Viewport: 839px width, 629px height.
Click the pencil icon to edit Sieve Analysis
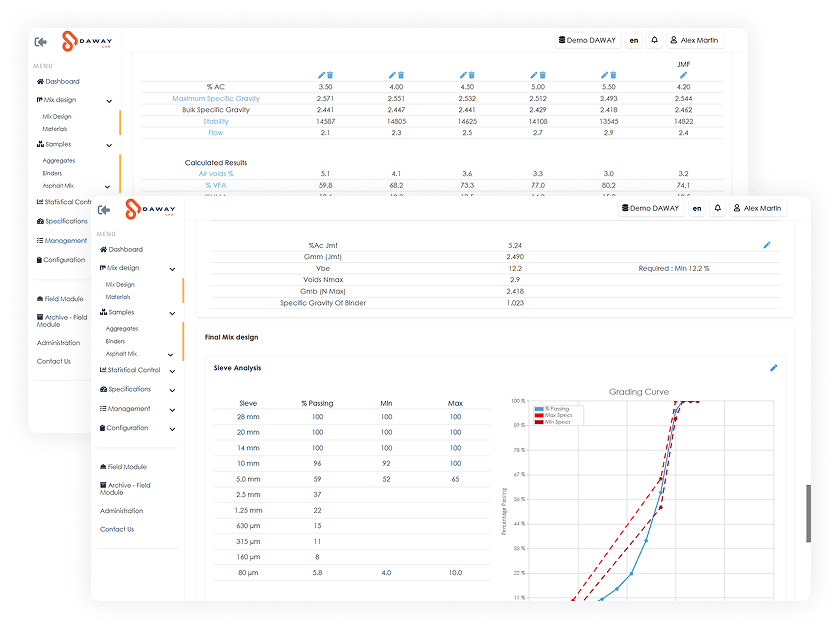point(773,368)
